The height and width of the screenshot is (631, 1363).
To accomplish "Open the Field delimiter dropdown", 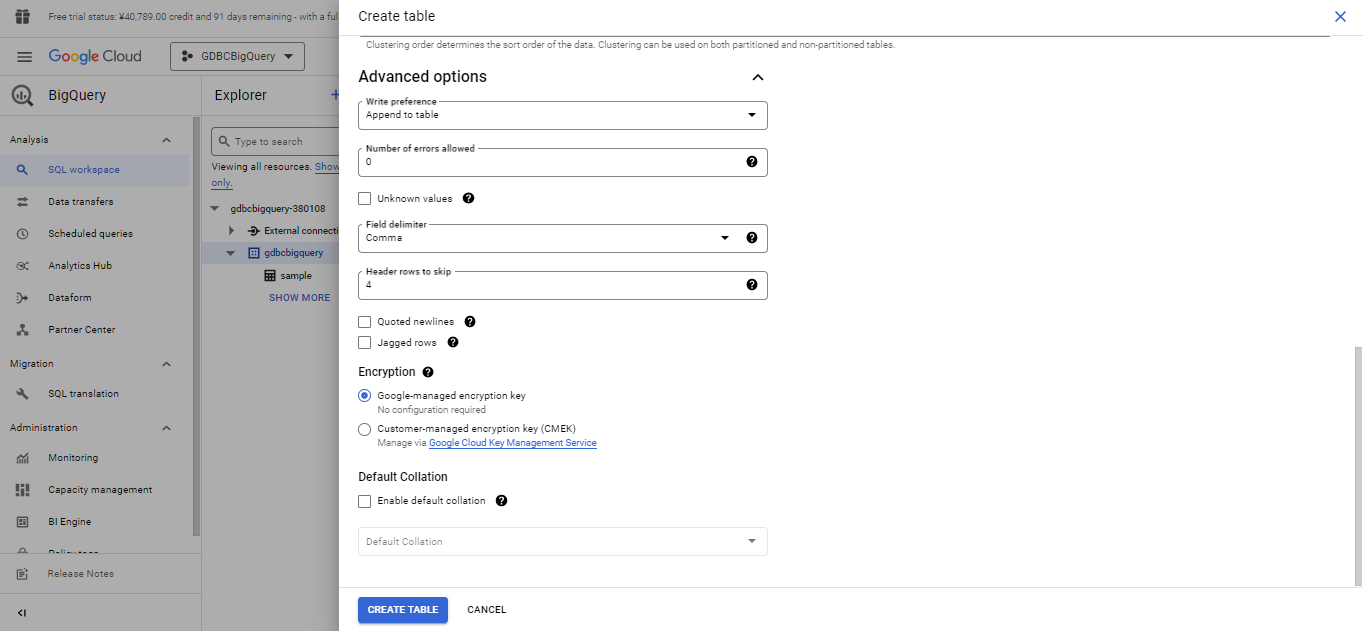I will tap(545, 238).
